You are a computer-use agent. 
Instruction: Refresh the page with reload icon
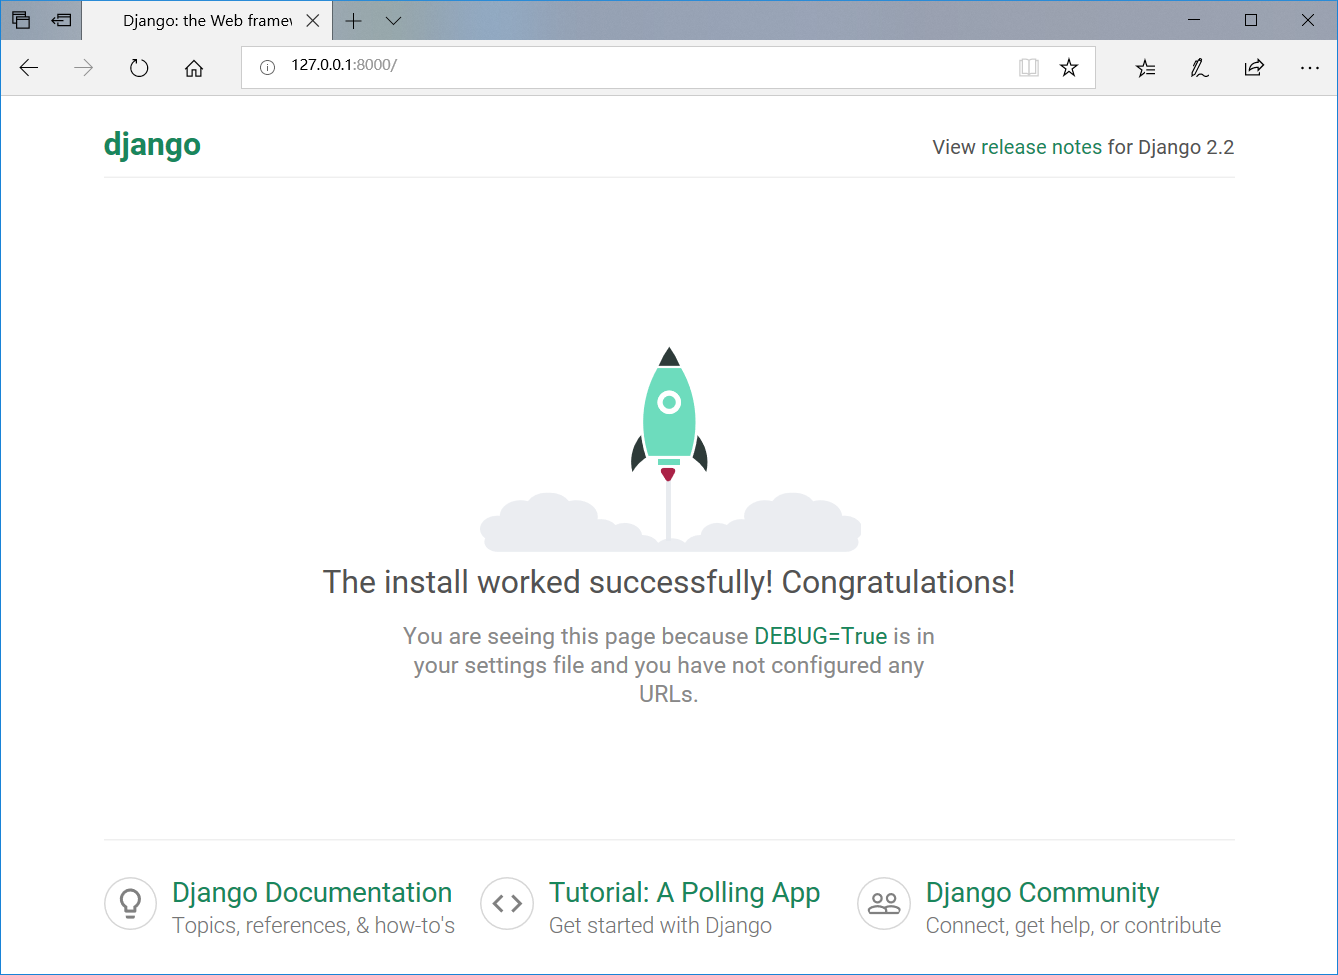(x=139, y=68)
